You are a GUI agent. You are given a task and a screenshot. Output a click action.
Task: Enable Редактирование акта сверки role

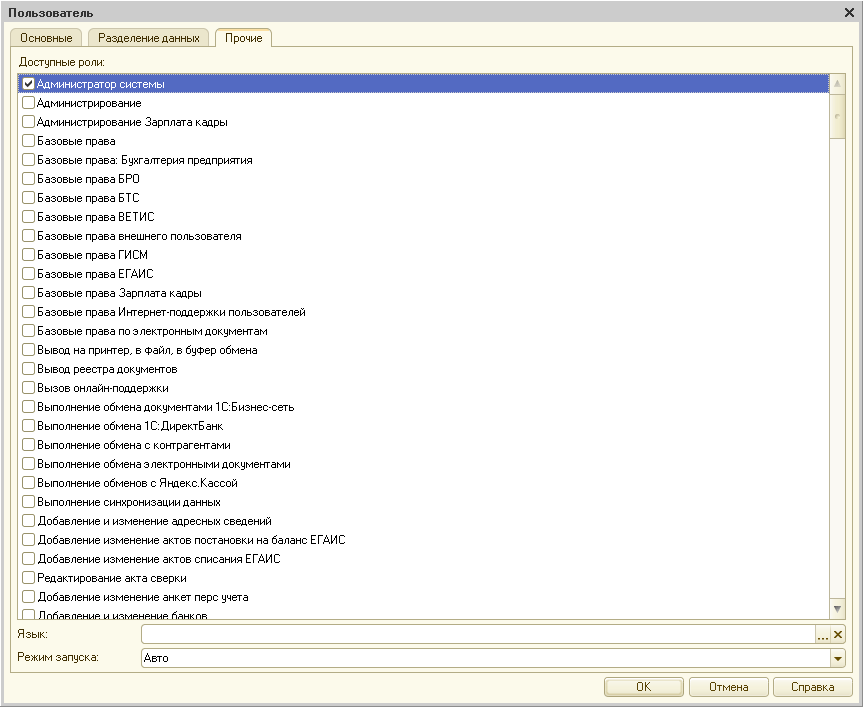28,577
